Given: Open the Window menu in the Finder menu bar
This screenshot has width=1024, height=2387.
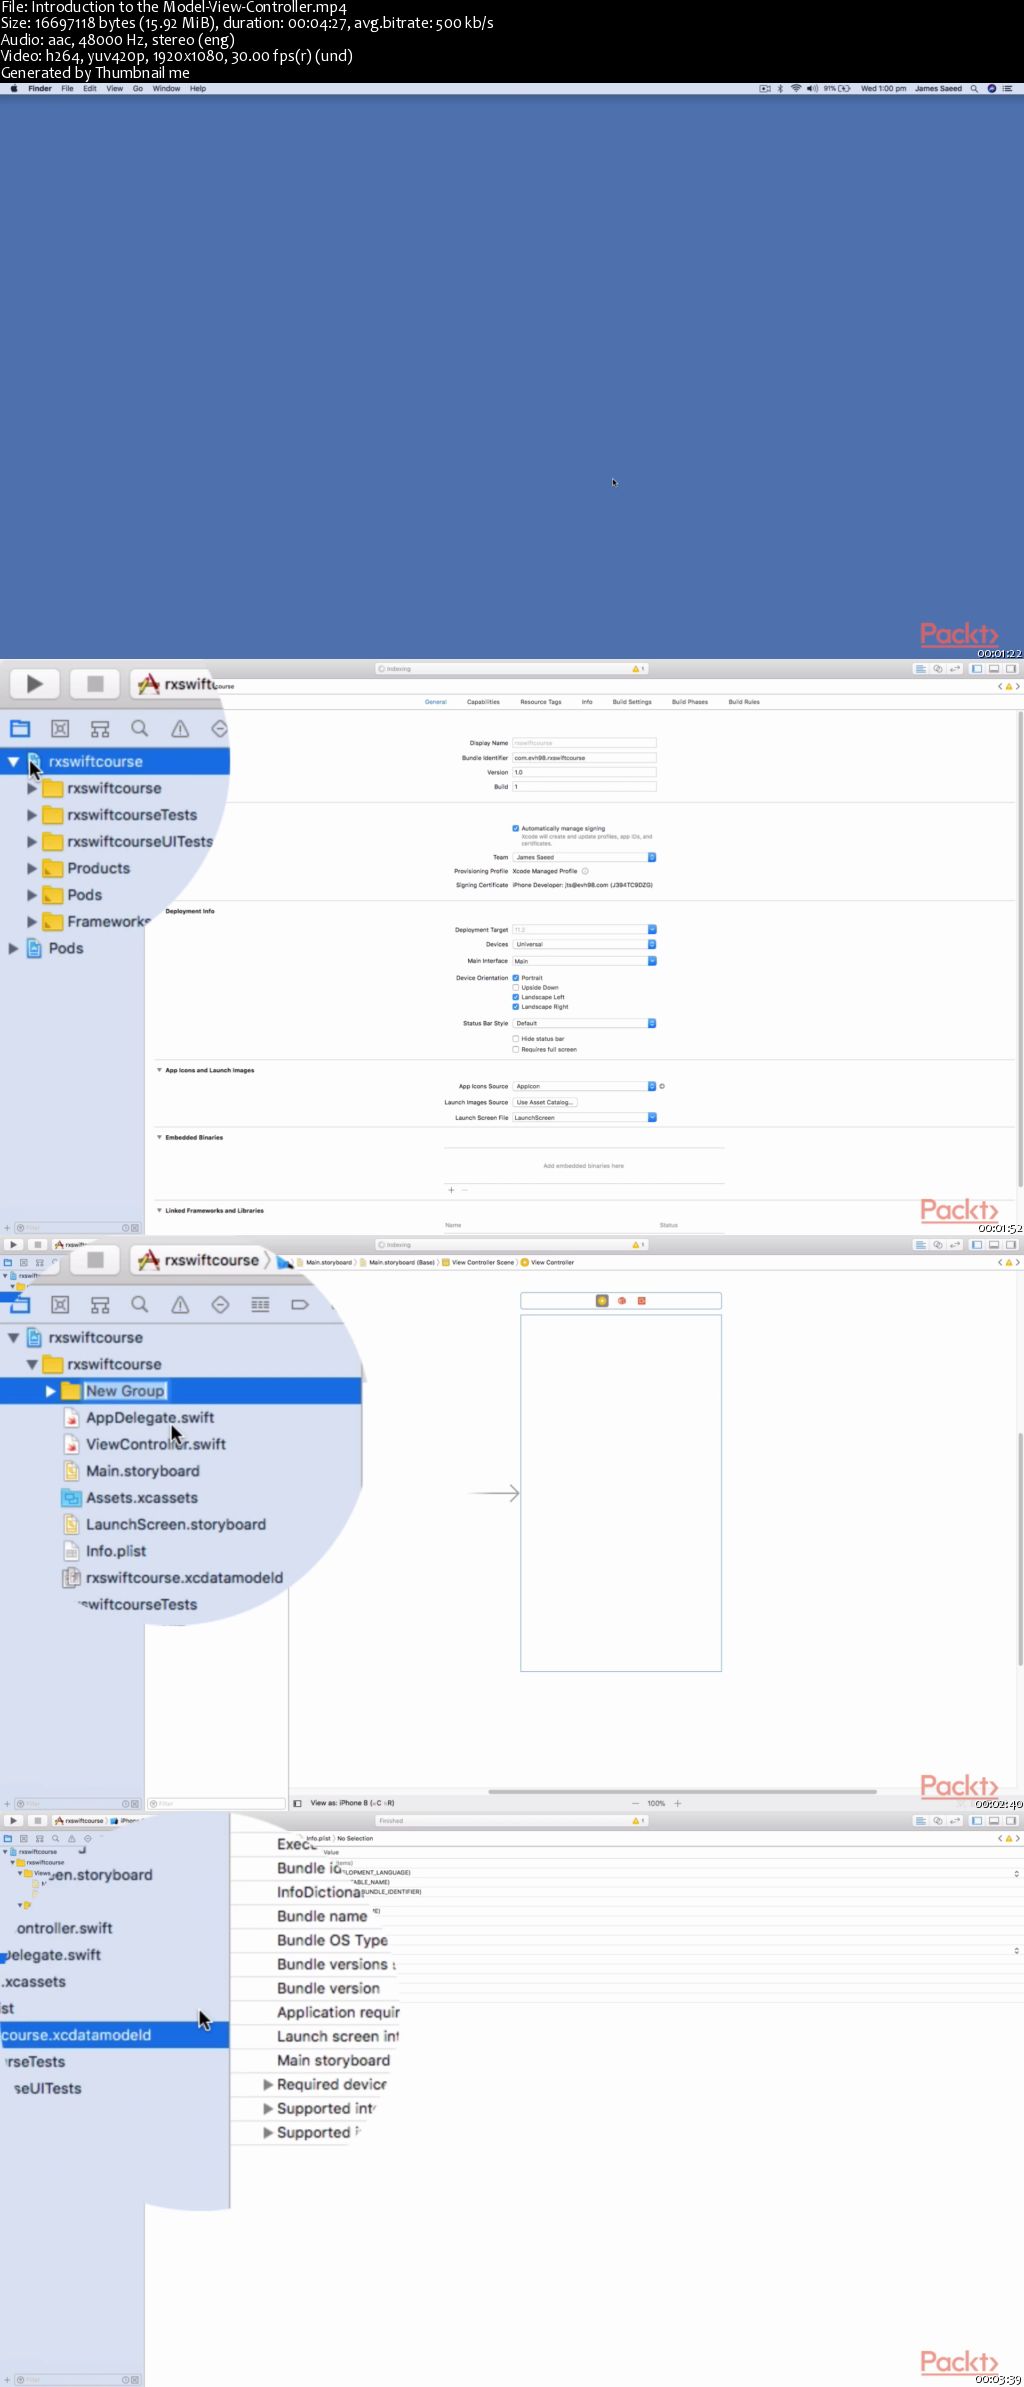Looking at the screenshot, I should 166,88.
